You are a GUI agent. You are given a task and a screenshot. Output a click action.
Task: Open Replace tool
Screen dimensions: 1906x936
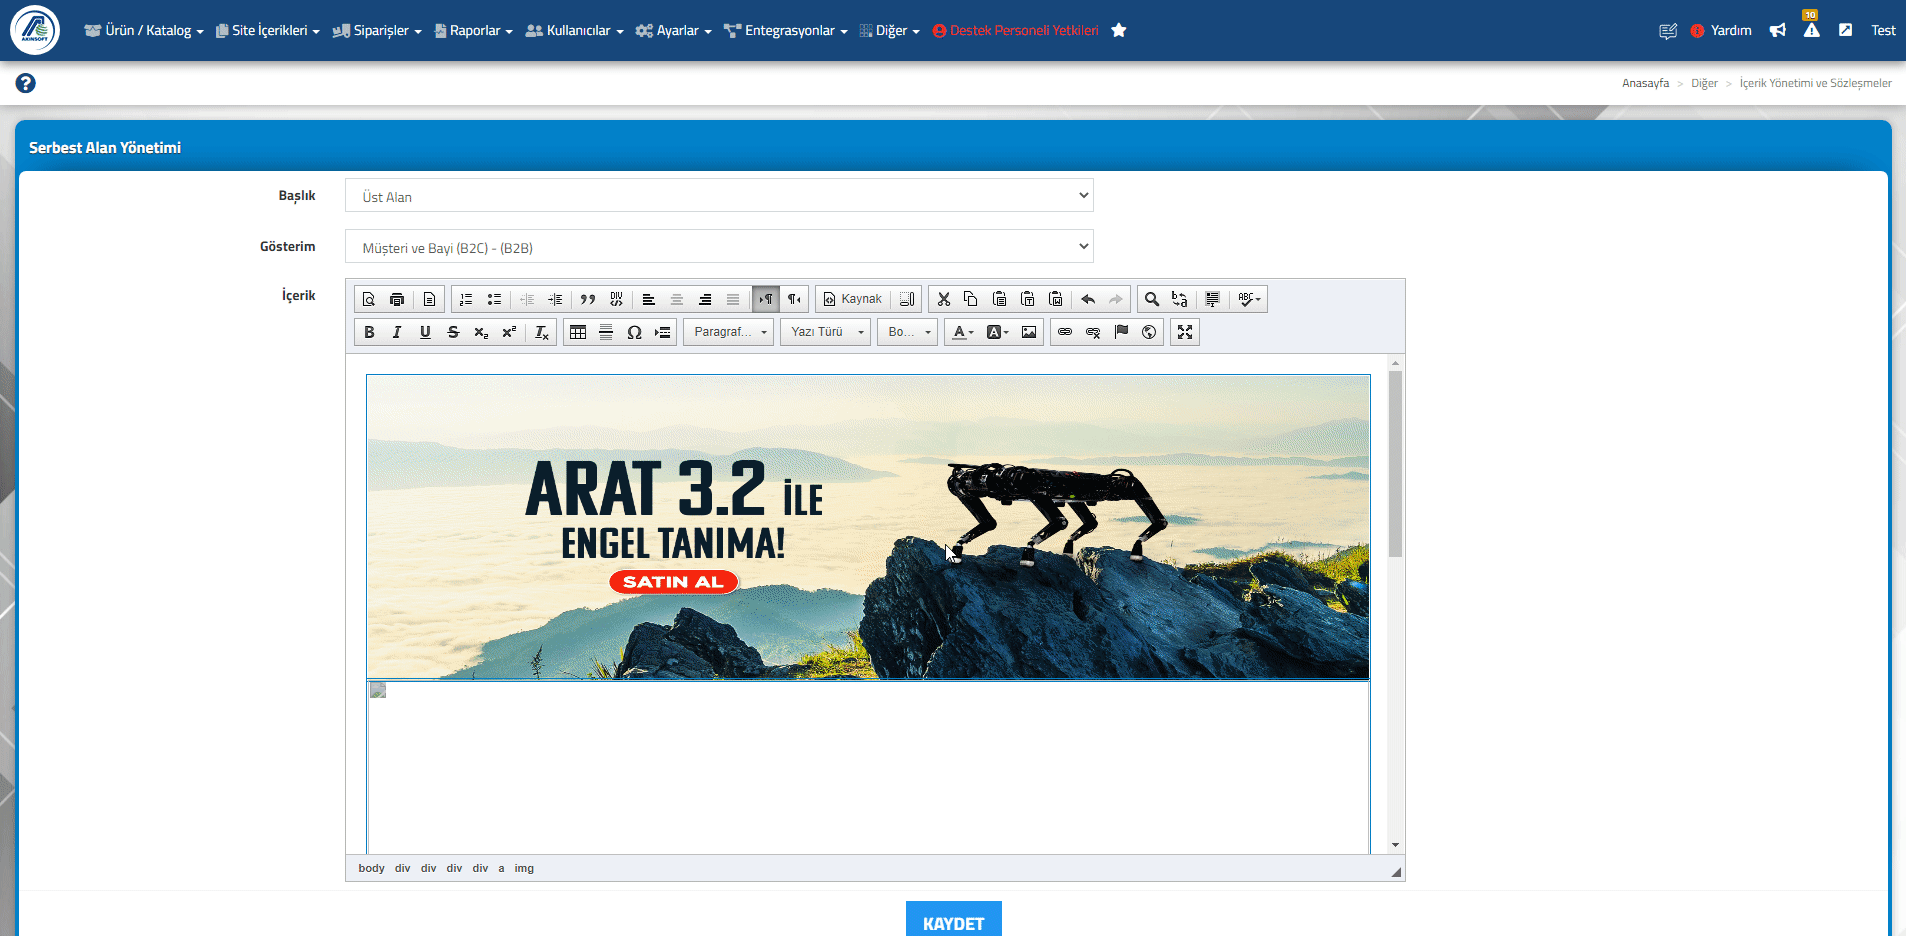(1180, 299)
